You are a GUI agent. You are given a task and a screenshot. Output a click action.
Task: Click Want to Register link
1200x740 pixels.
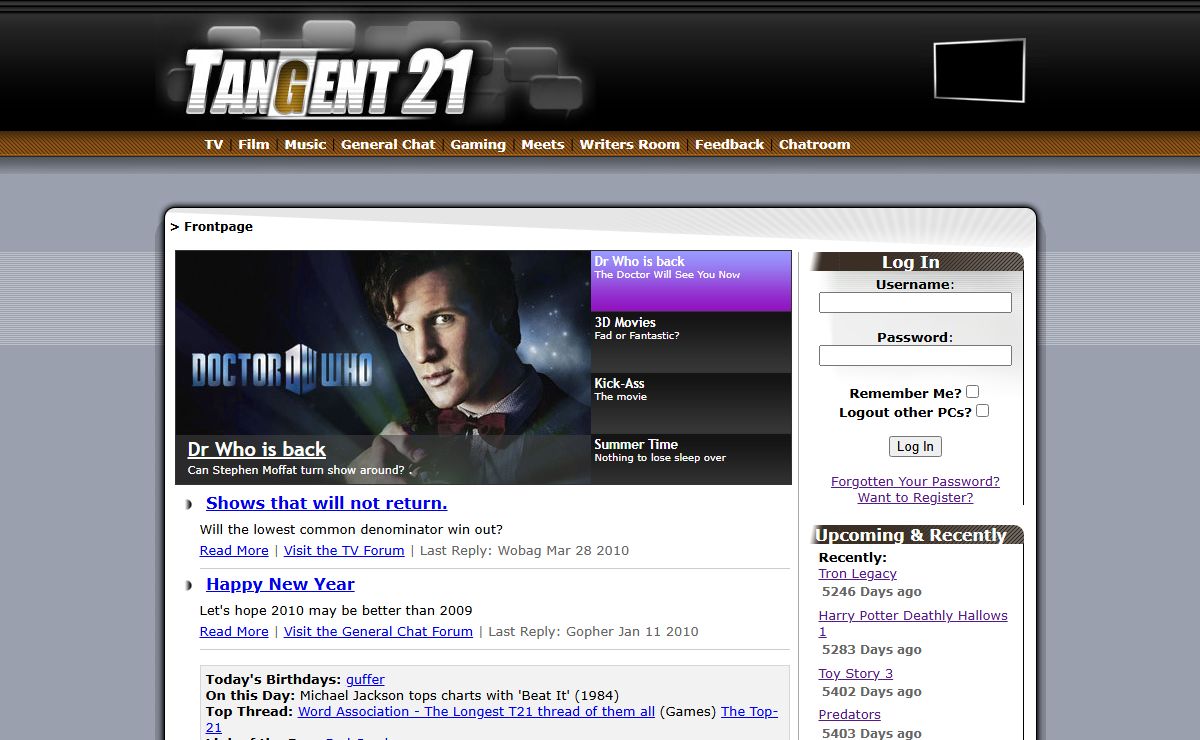915,497
